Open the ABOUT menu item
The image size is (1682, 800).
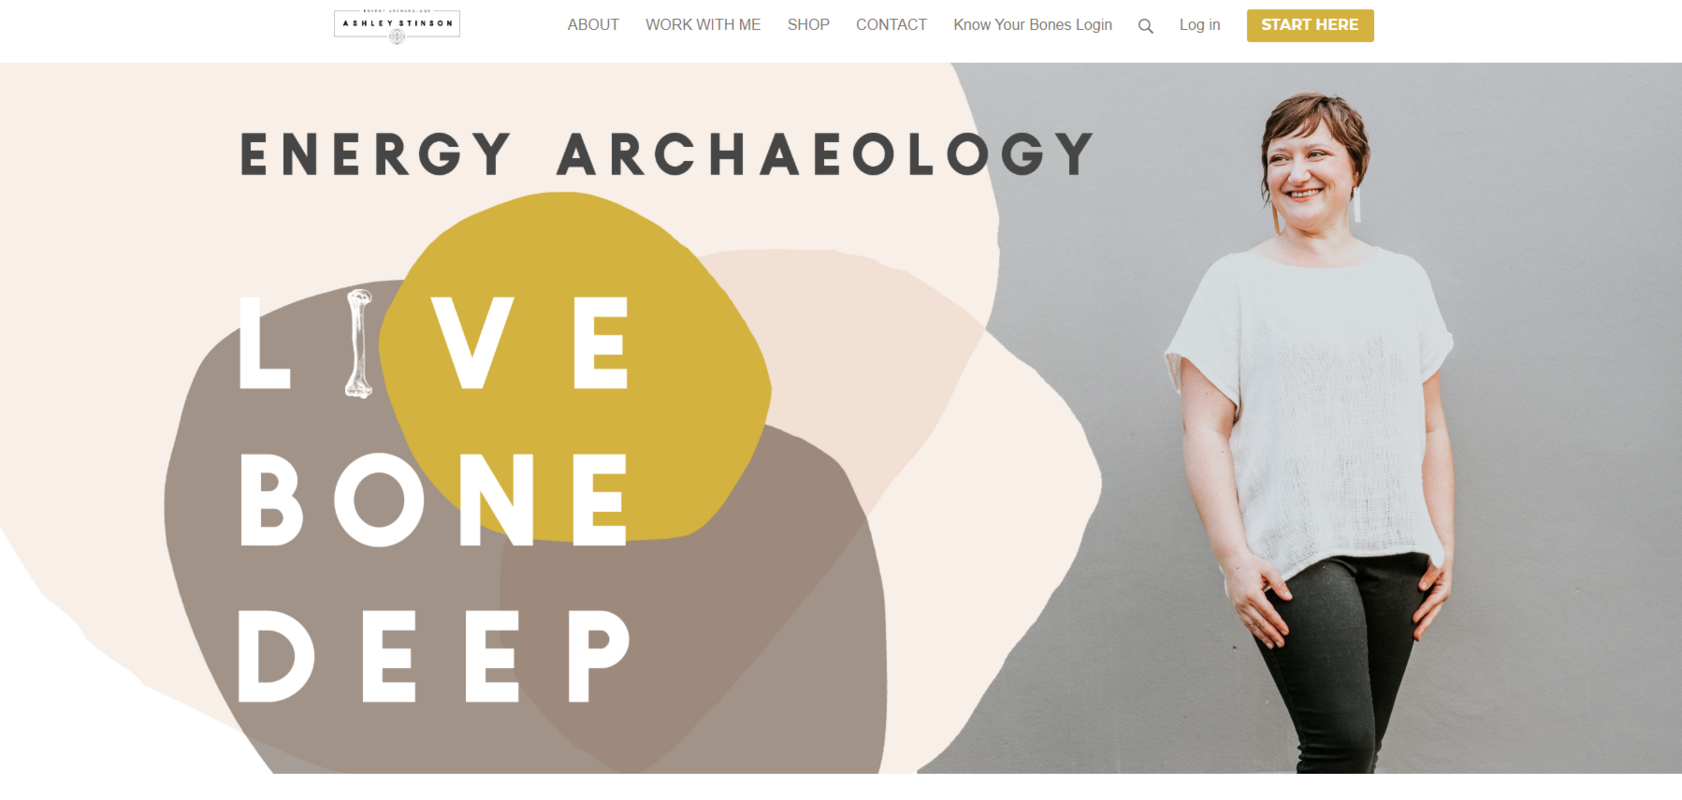tap(593, 25)
